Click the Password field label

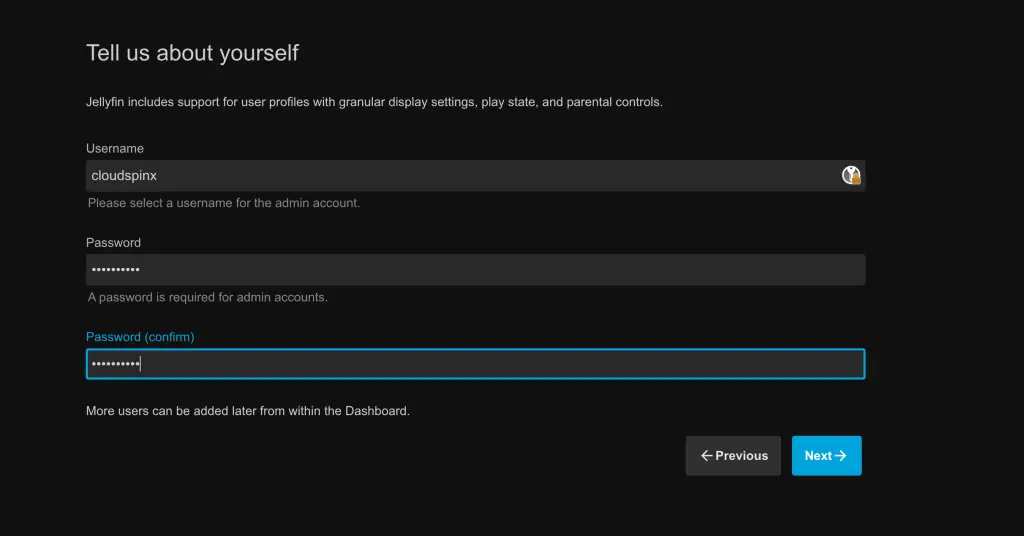tap(113, 243)
